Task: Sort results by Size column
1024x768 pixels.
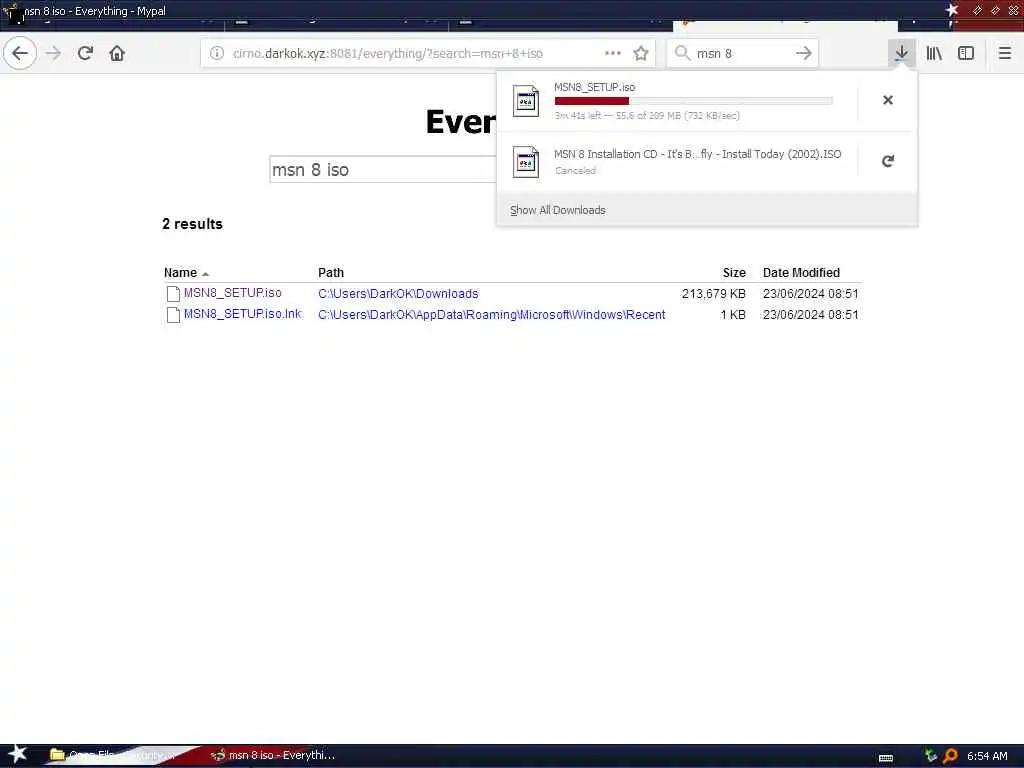Action: pyautogui.click(x=734, y=273)
